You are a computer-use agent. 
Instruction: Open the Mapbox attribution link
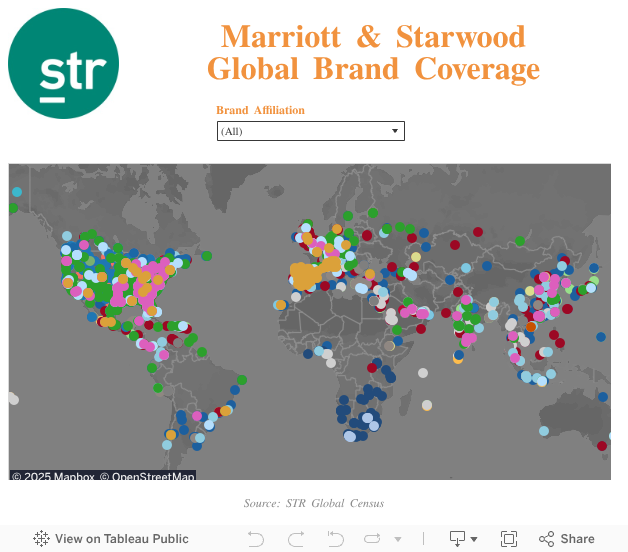53,476
